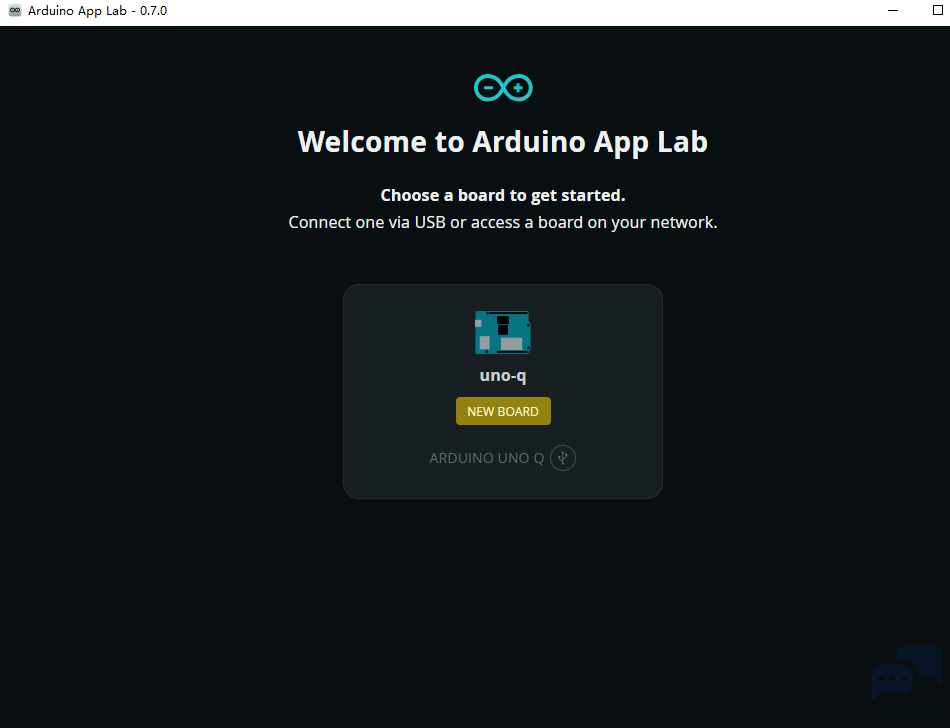Click the 'Connect one via USB' instruction text

[x=503, y=222]
